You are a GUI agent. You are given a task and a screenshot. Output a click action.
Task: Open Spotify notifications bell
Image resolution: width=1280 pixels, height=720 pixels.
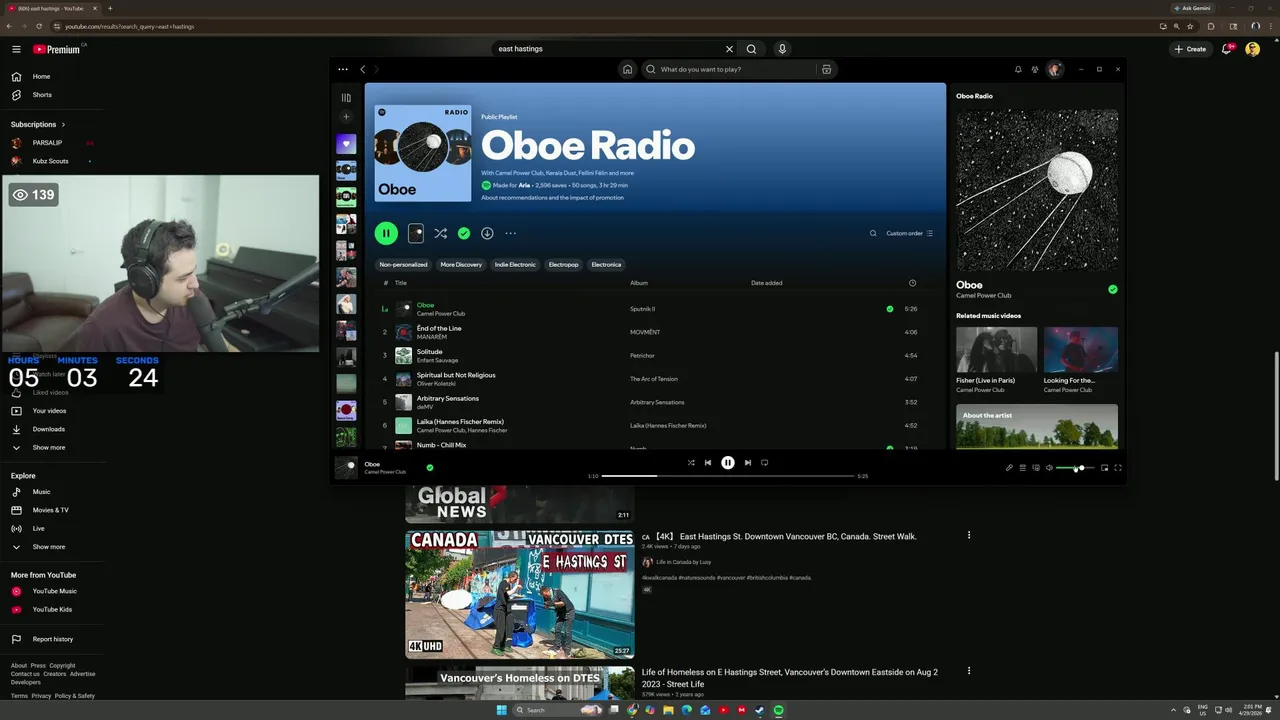point(1018,69)
